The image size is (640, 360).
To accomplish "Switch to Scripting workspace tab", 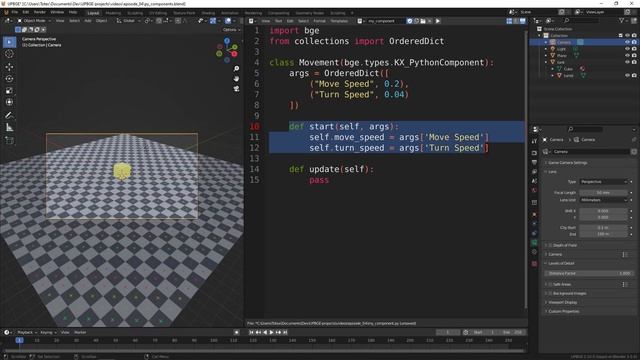I will (x=338, y=13).
